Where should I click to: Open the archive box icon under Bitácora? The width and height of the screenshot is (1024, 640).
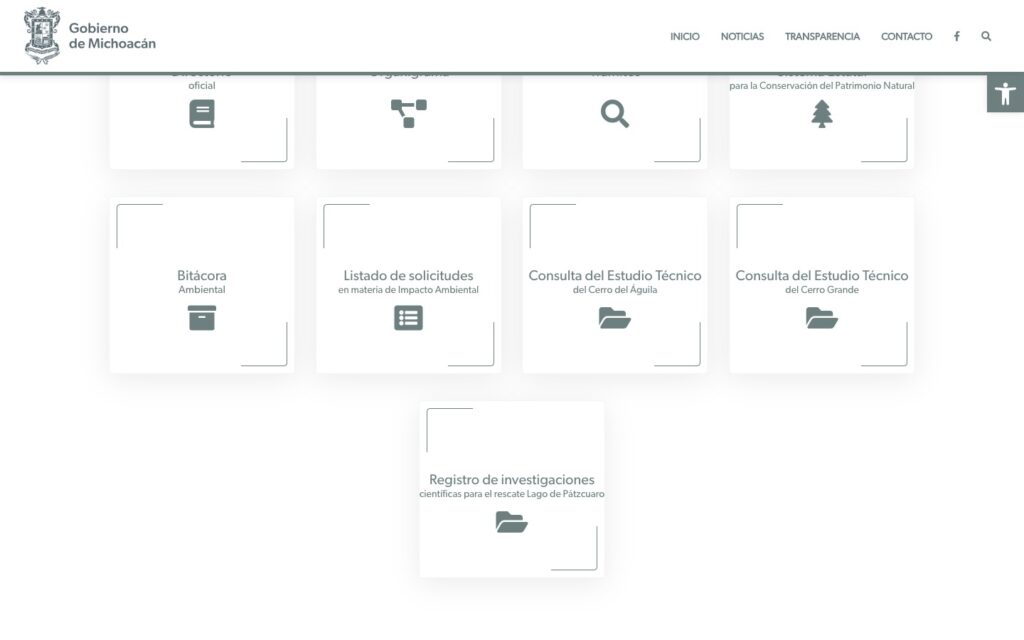tap(202, 318)
